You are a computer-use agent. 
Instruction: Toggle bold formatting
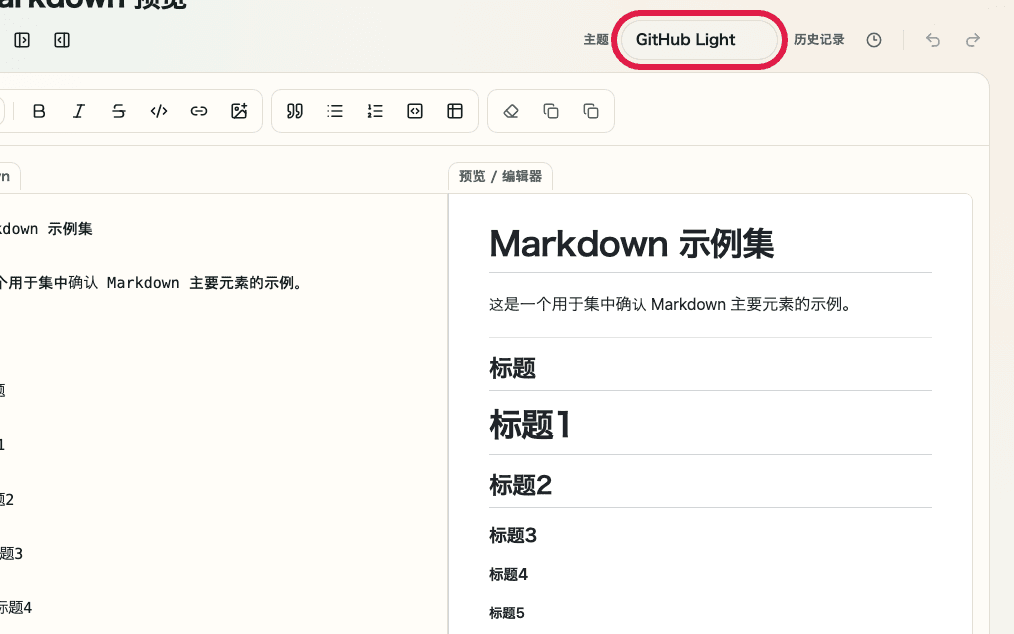tap(39, 111)
